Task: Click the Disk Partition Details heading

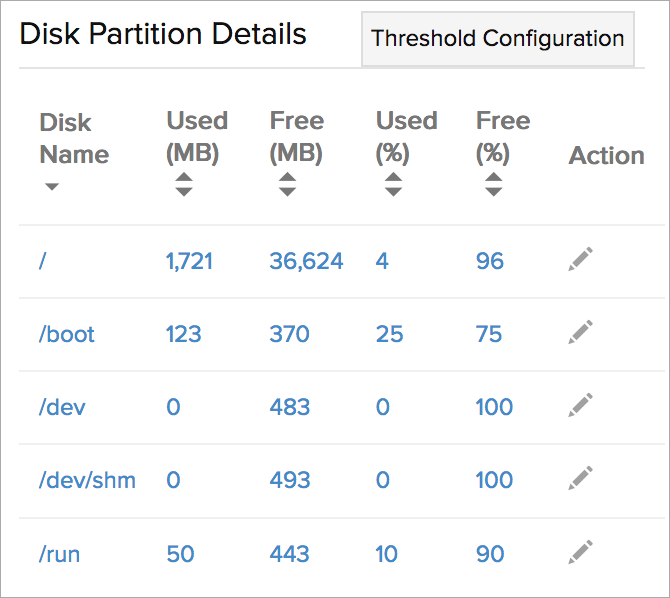Action: coord(163,34)
